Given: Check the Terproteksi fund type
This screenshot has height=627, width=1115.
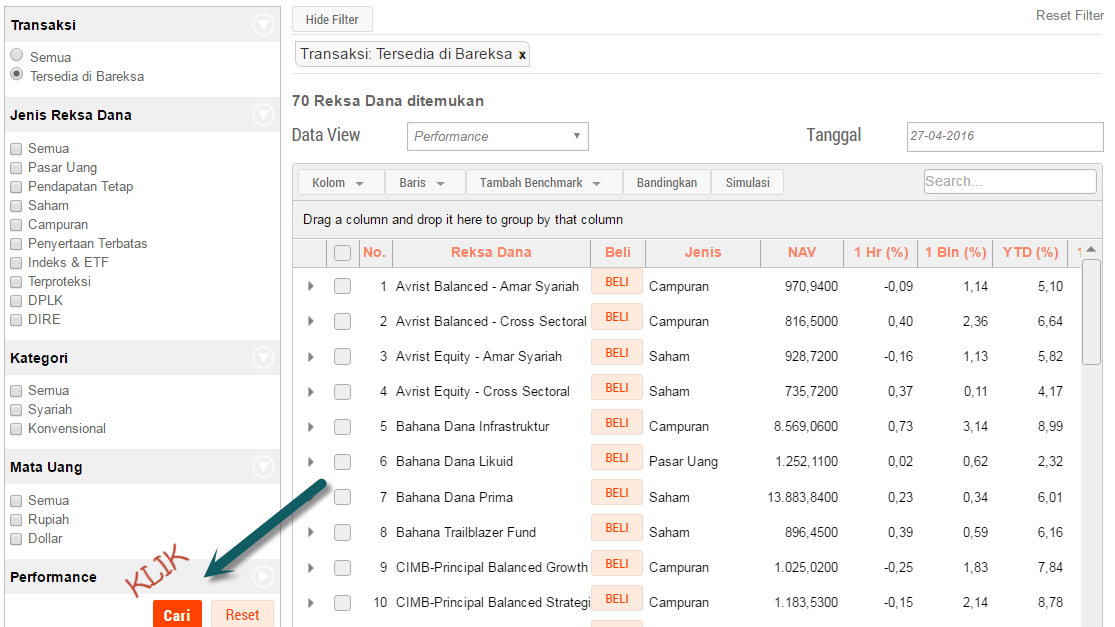Looking at the screenshot, I should (16, 282).
